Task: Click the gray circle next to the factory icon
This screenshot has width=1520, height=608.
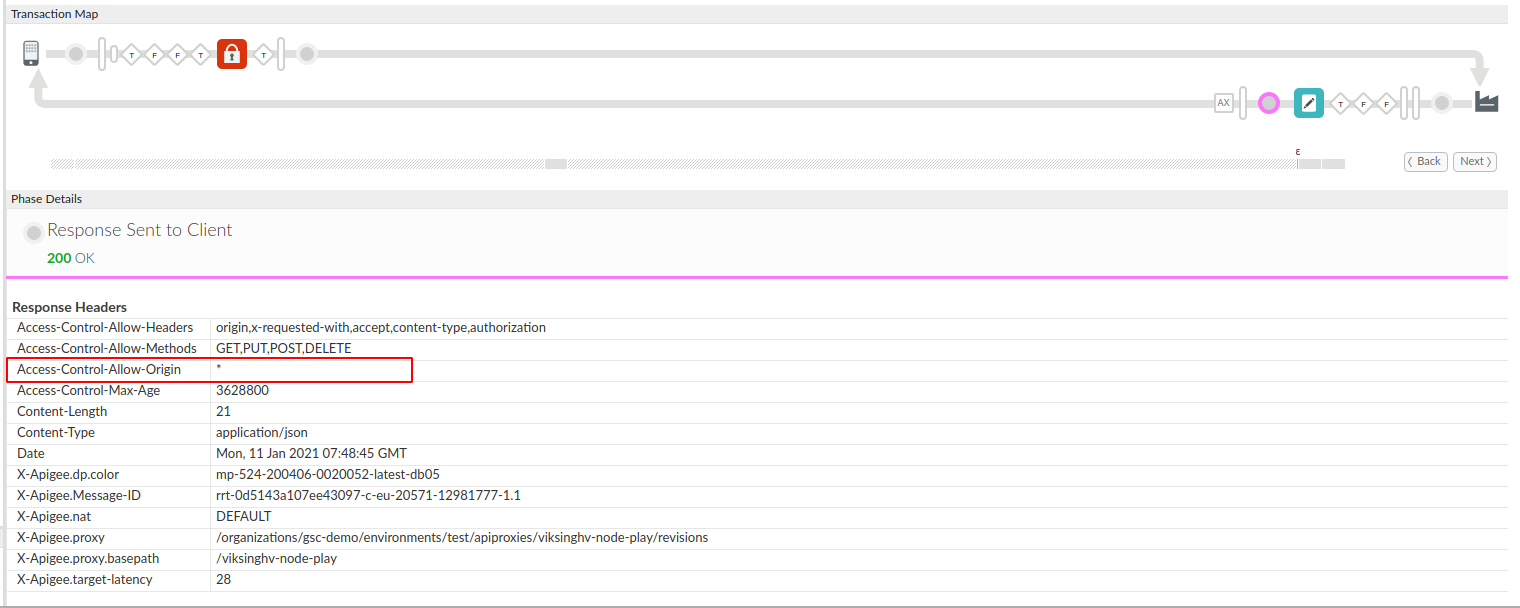Action: 1441,103
